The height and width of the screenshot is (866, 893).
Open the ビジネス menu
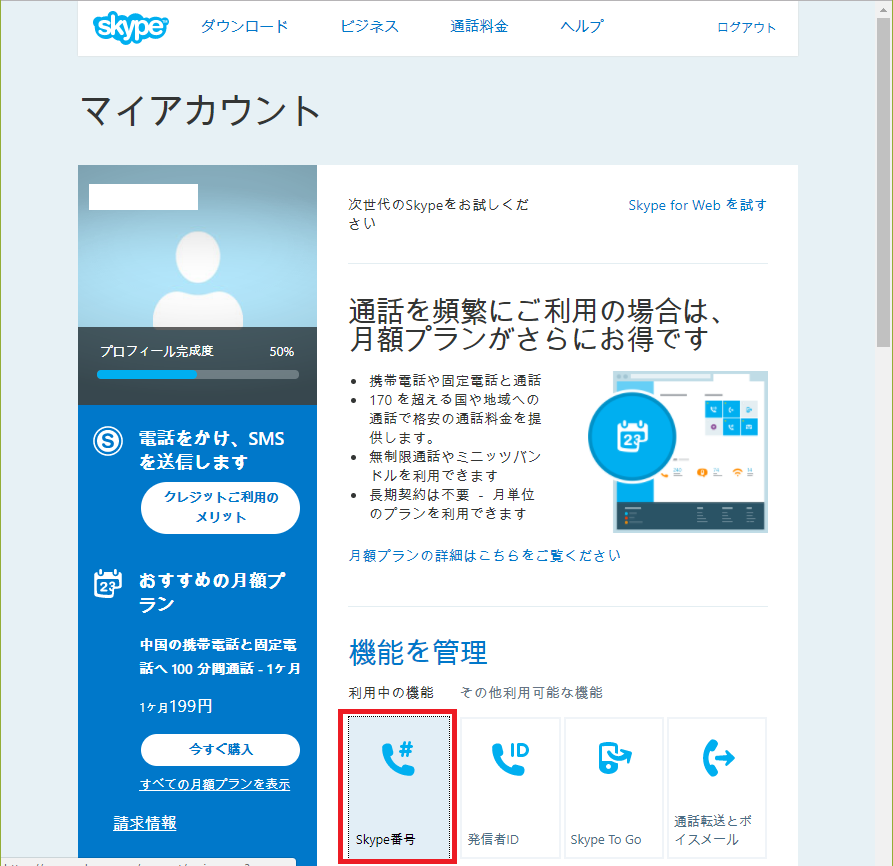point(369,26)
